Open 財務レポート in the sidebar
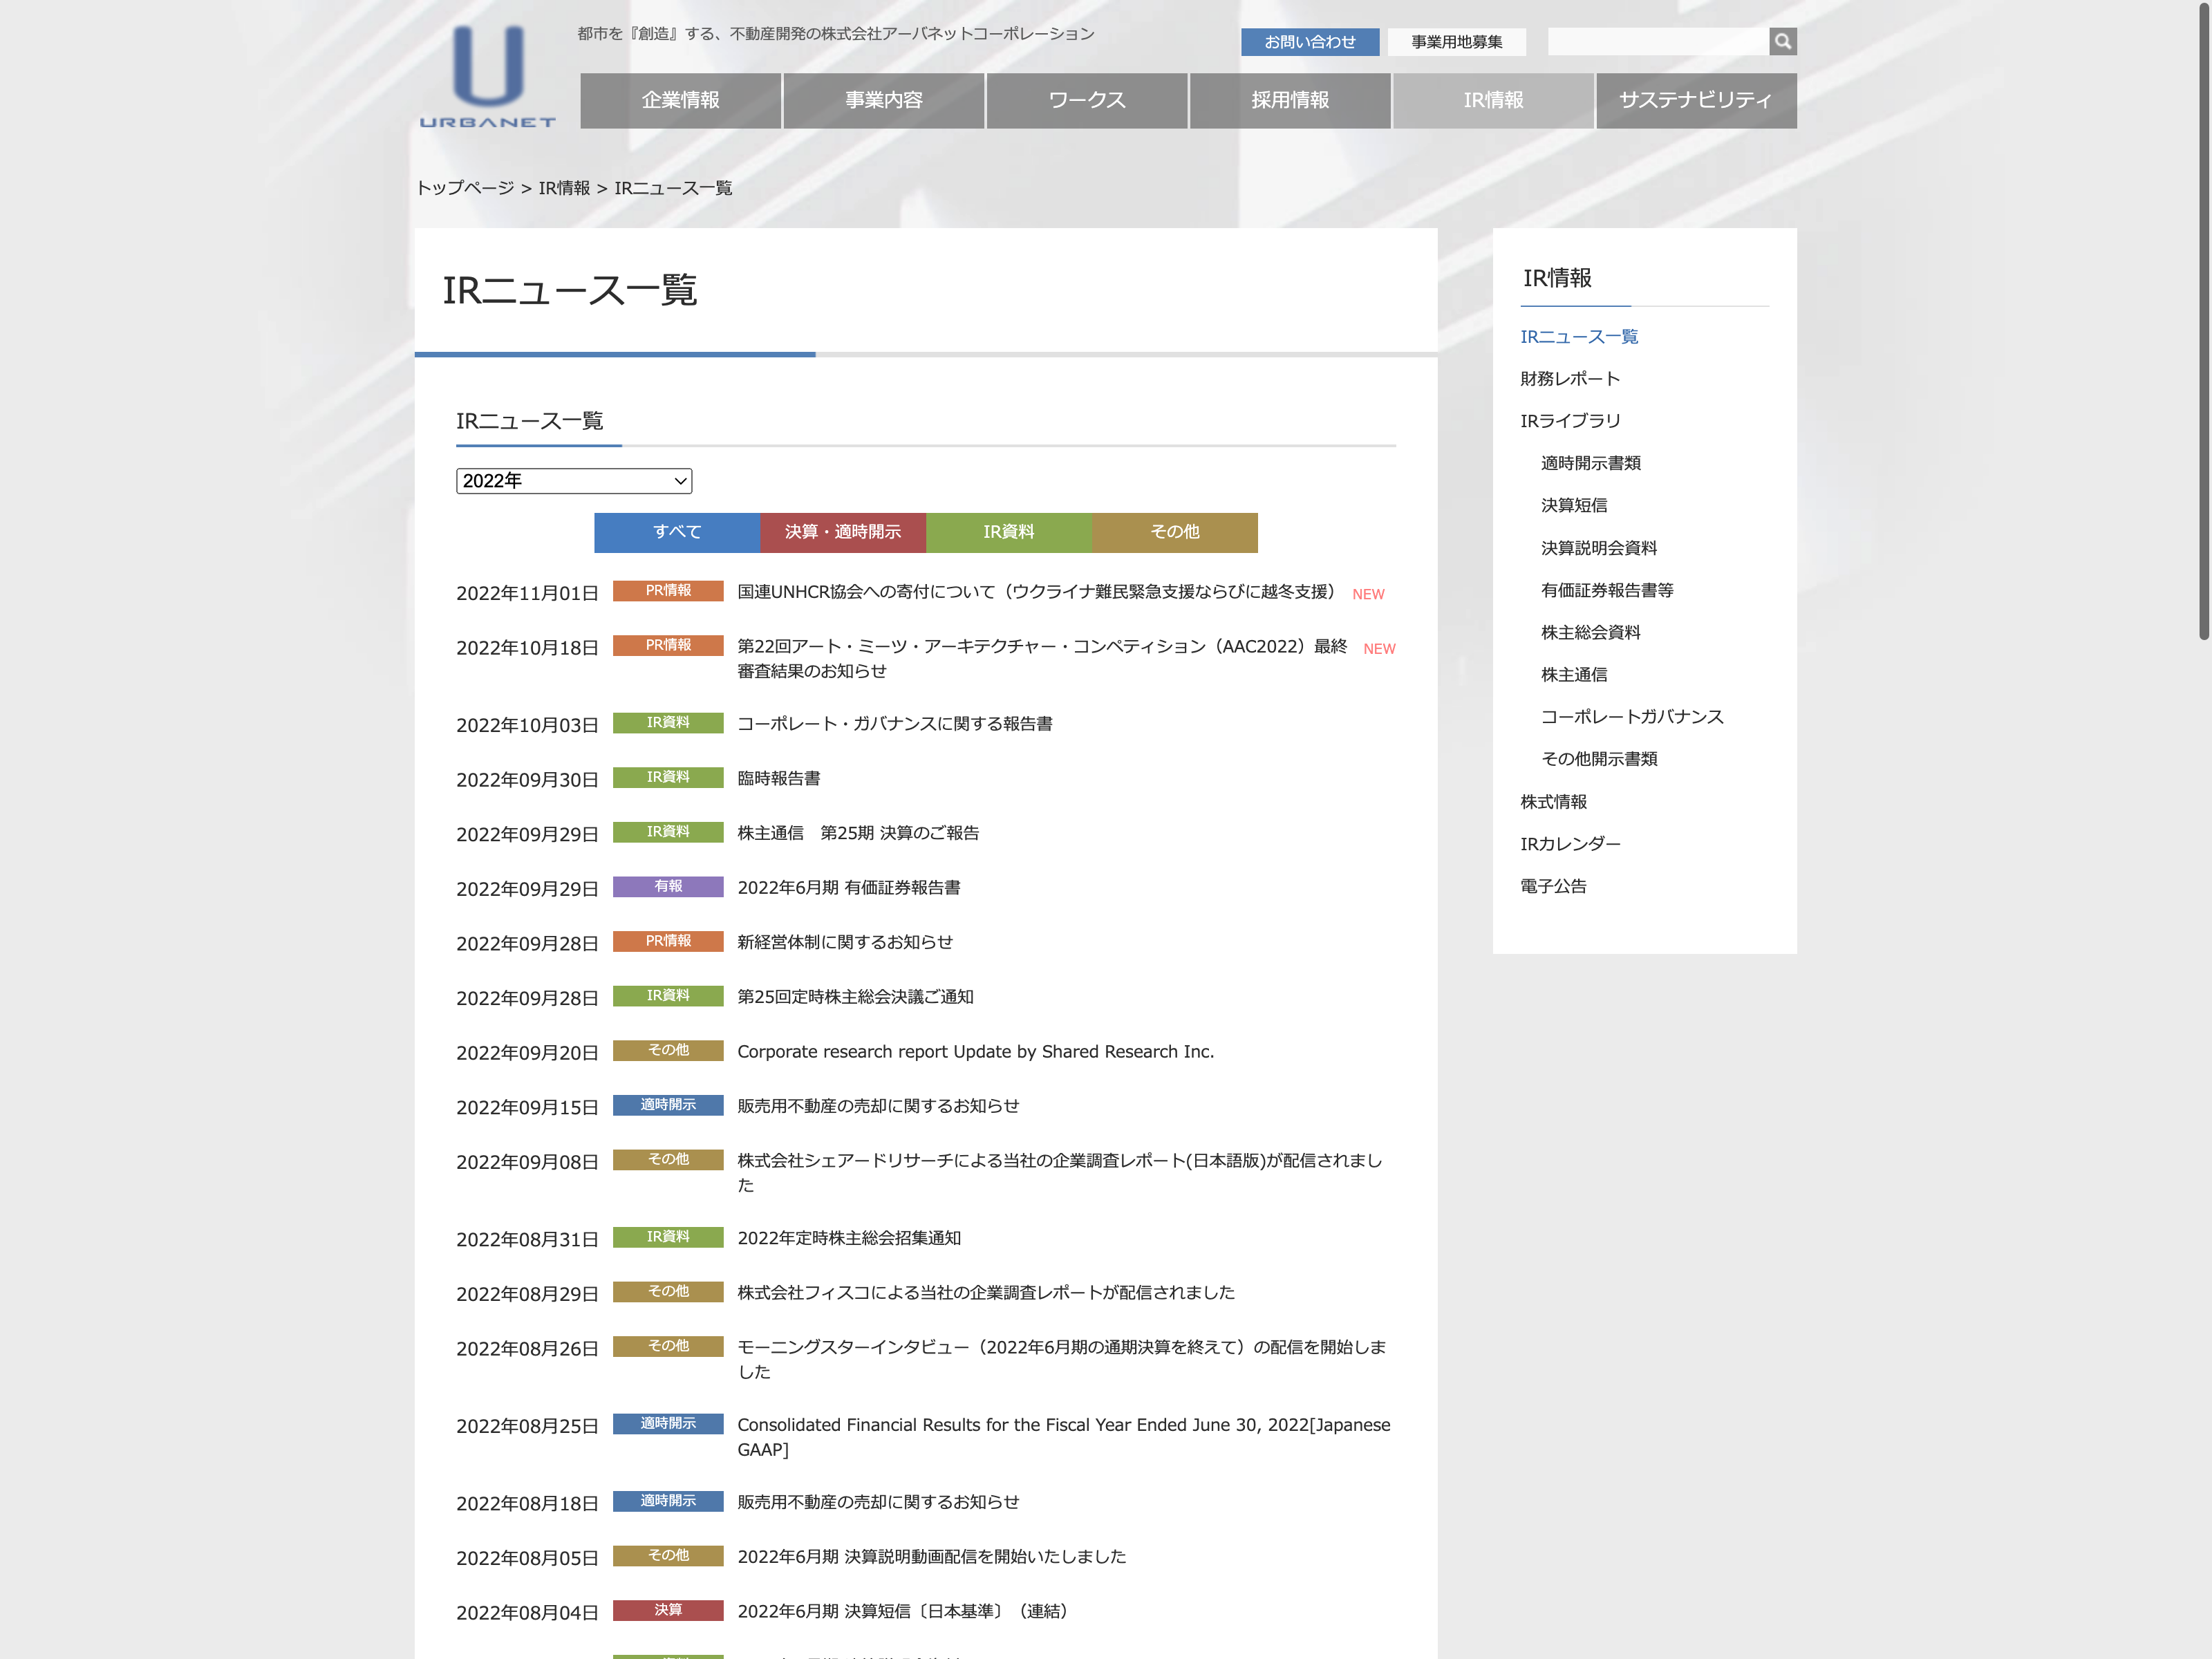Image resolution: width=2212 pixels, height=1659 pixels. (1569, 379)
